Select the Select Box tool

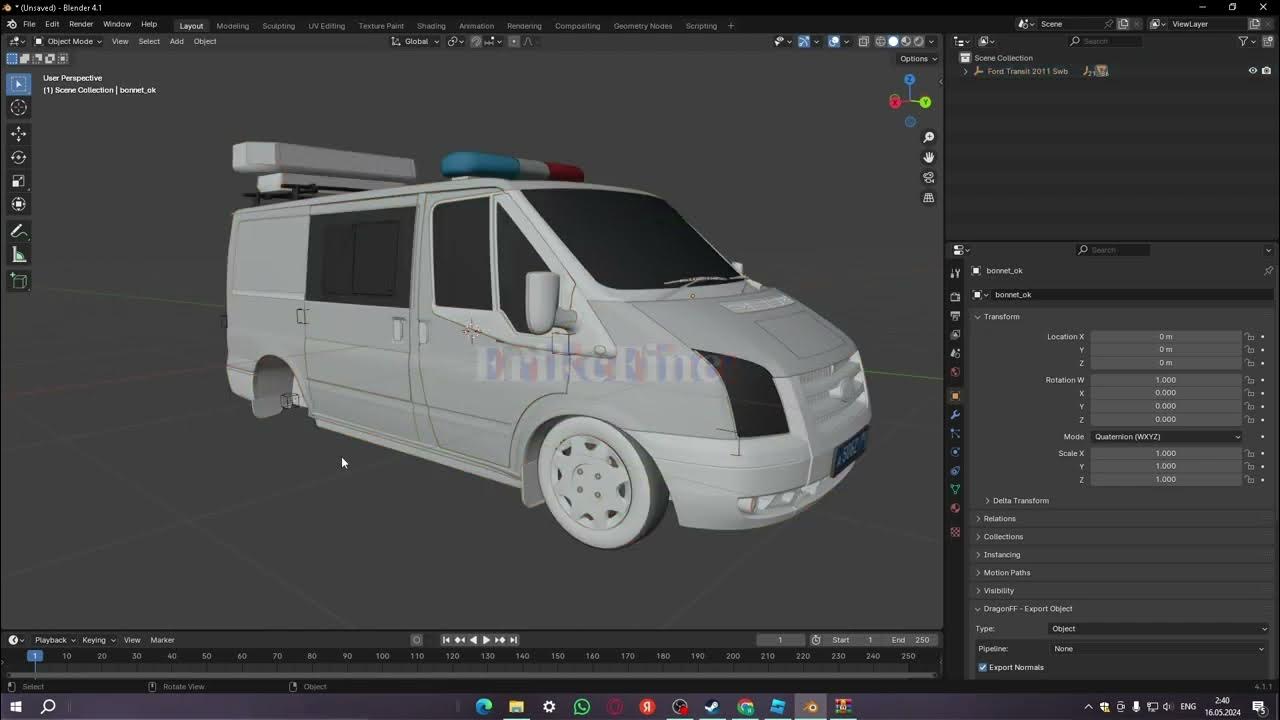coord(19,84)
